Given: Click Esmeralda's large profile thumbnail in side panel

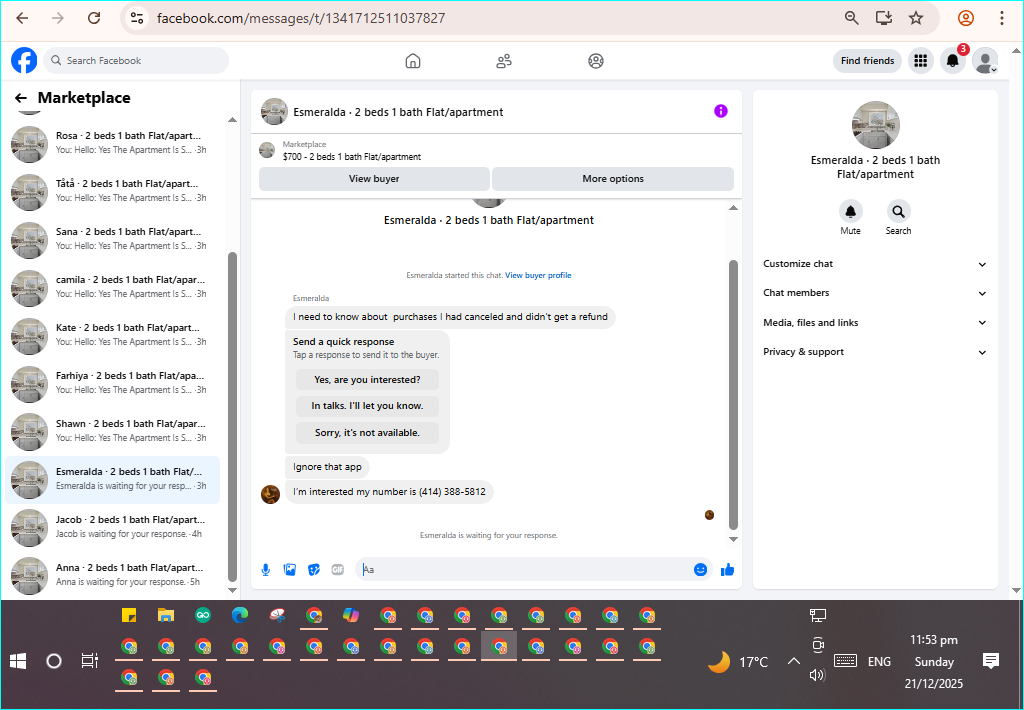Looking at the screenshot, I should pyautogui.click(x=876, y=125).
